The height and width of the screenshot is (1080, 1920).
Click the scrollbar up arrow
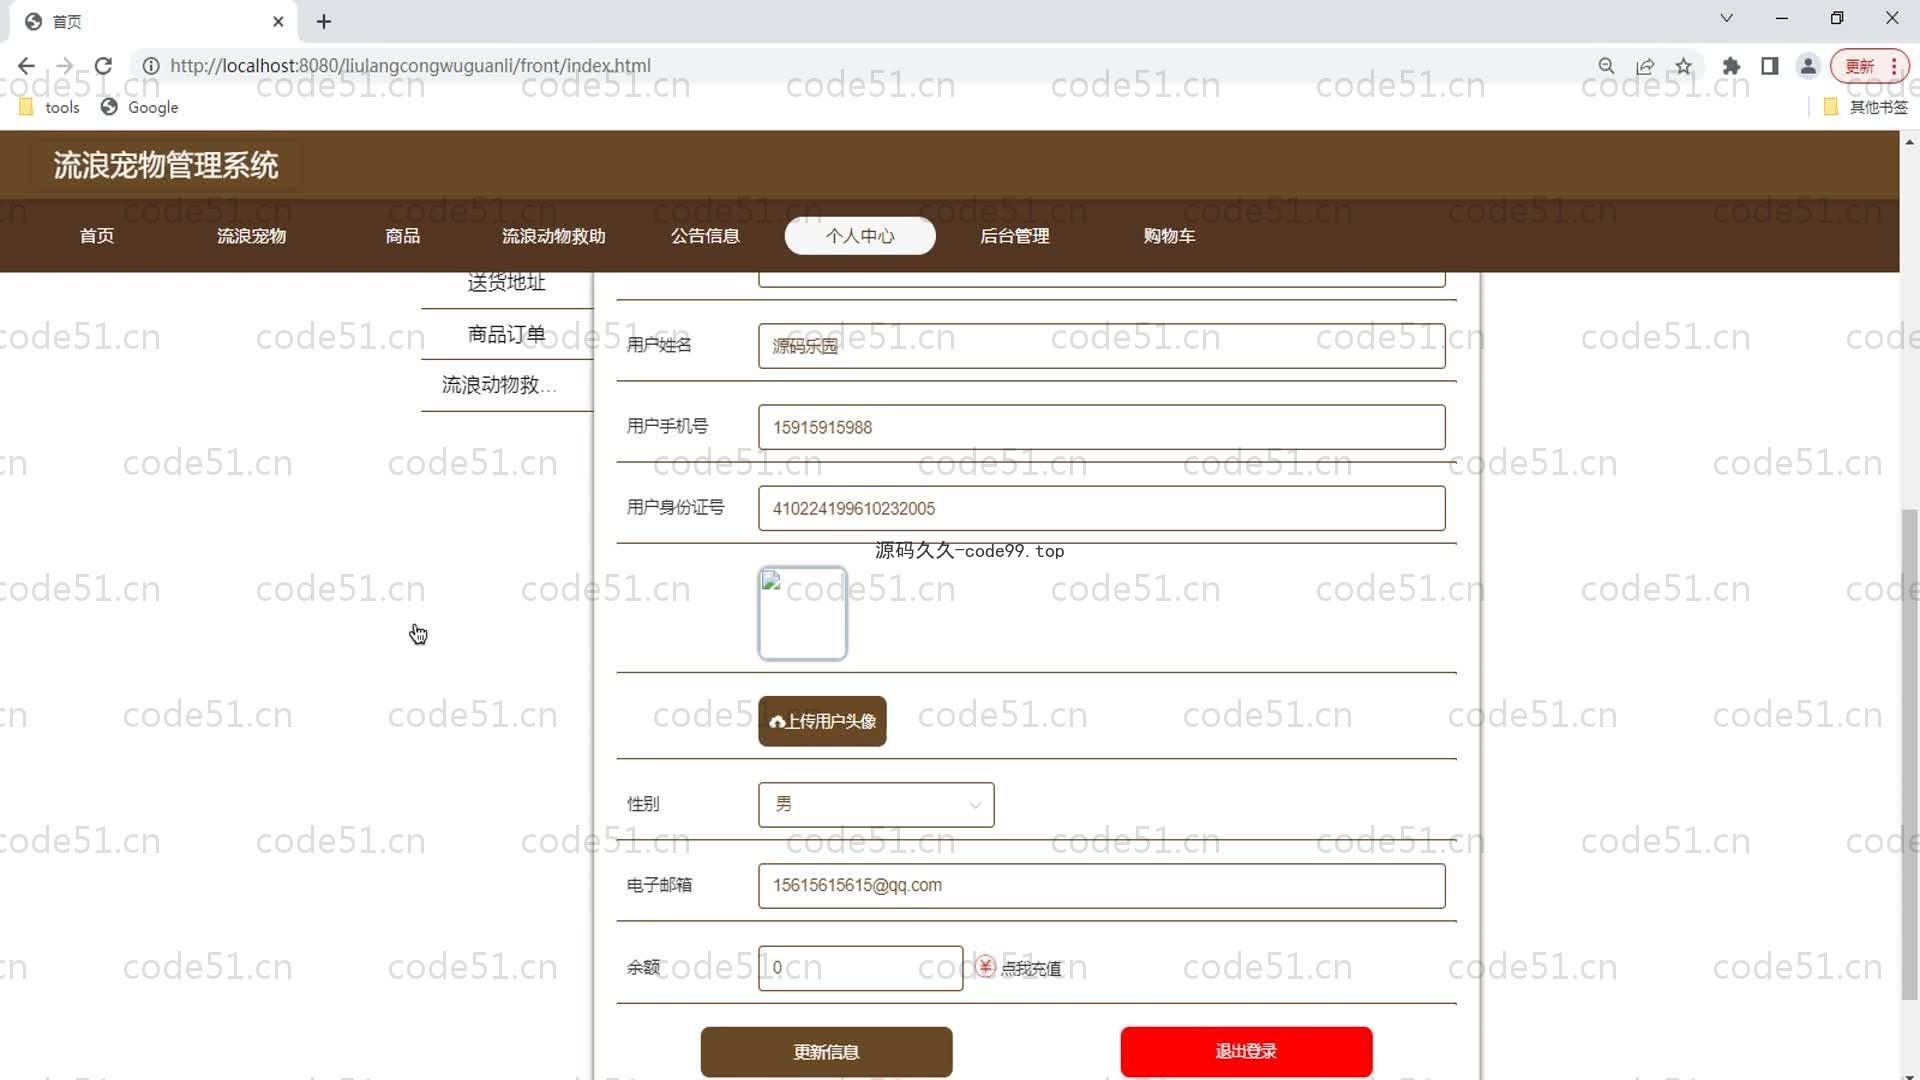click(x=1910, y=142)
